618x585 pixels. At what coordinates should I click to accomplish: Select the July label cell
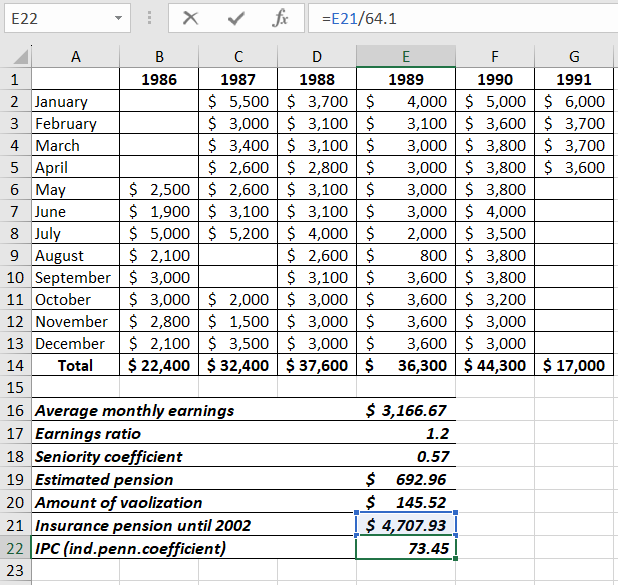pyautogui.click(x=76, y=234)
